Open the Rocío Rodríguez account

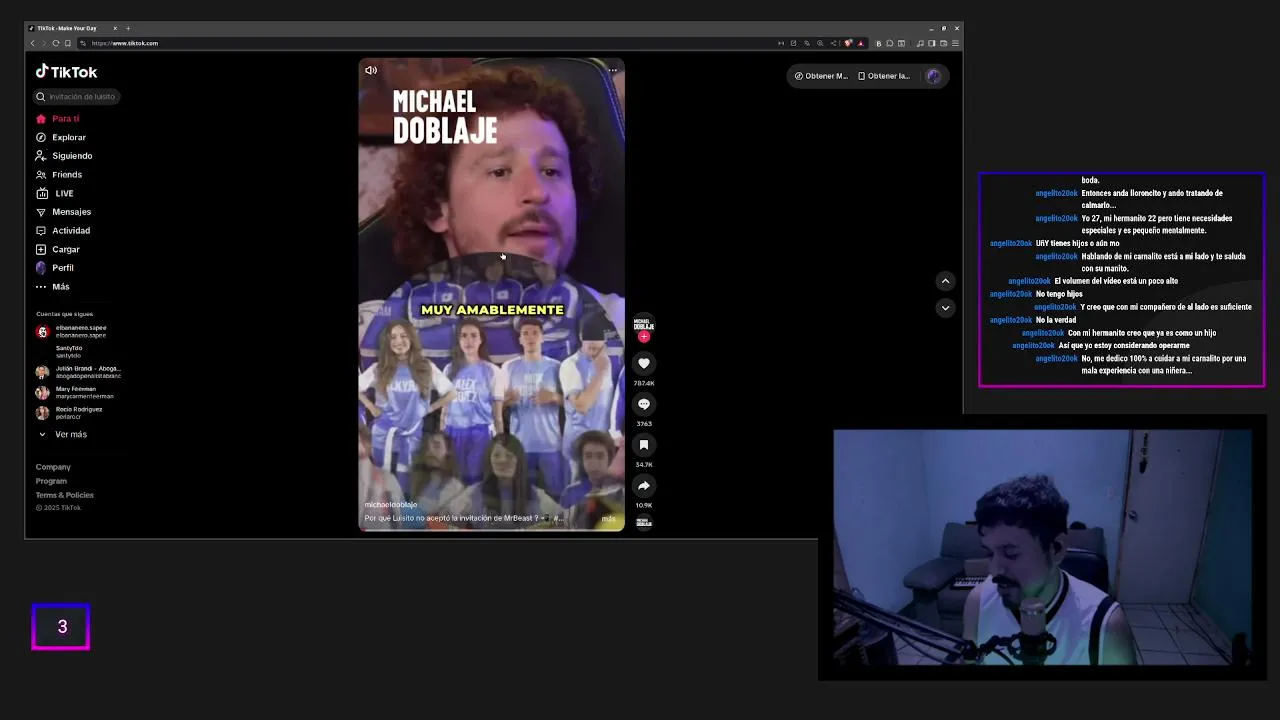[x=69, y=412]
